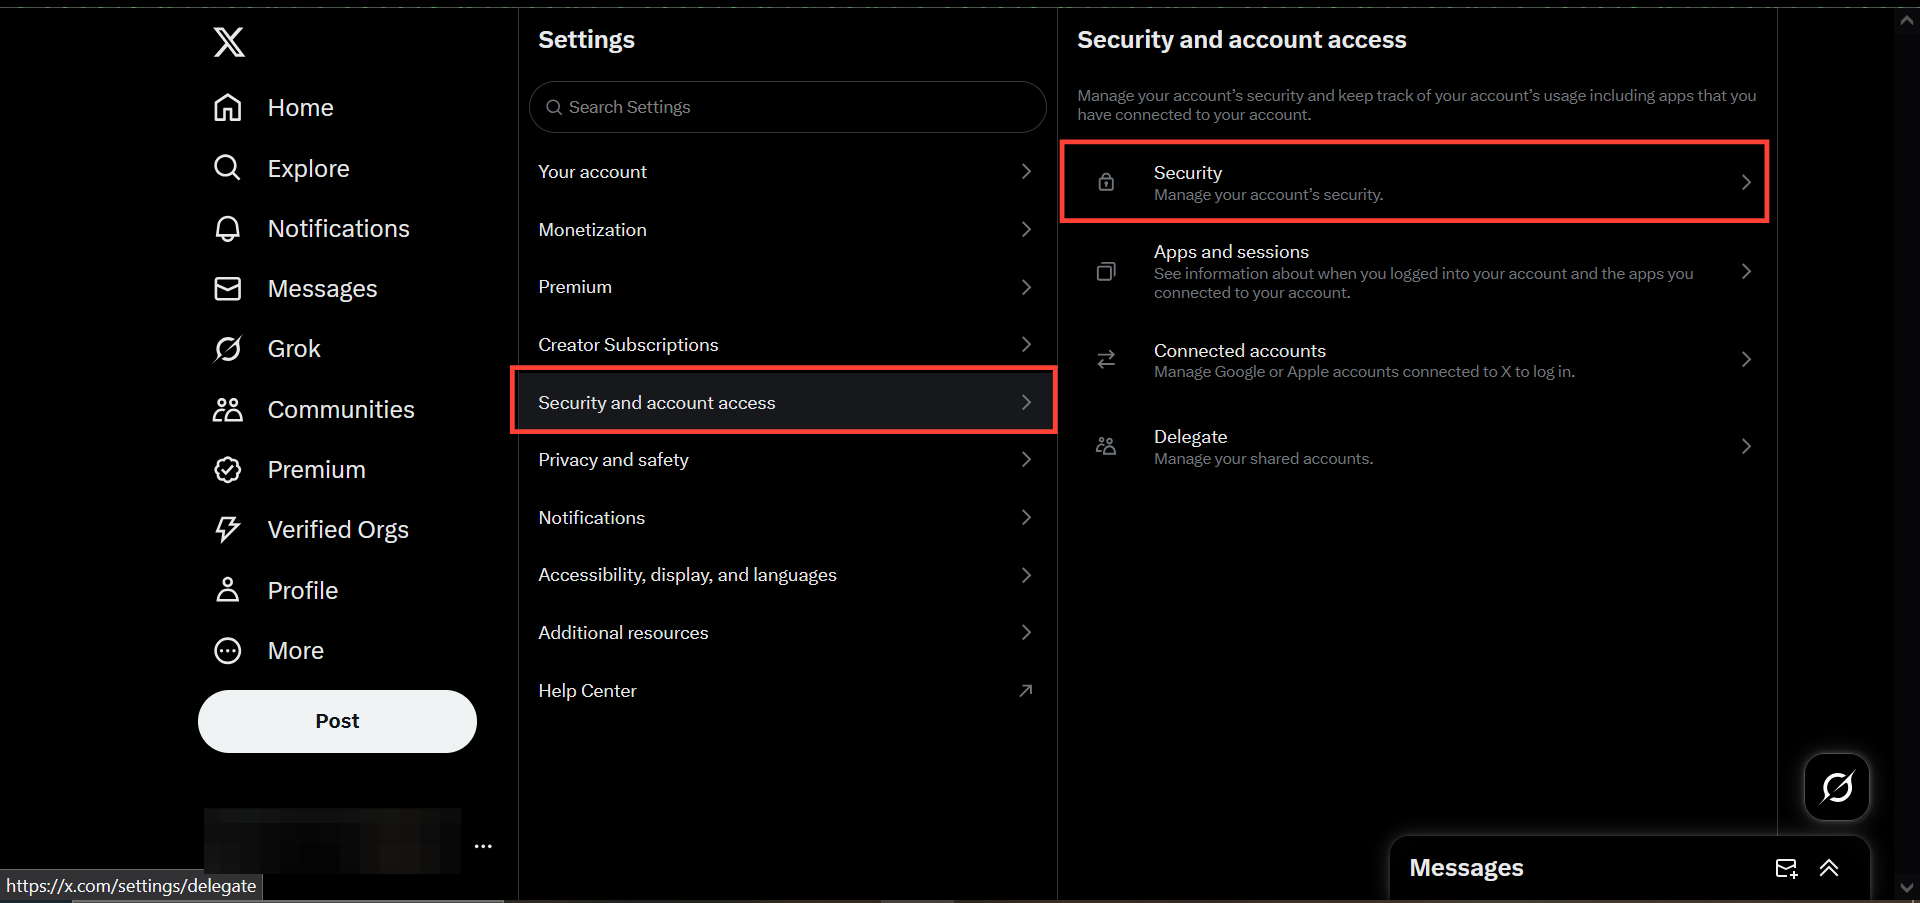Open Notifications via the bell icon
Viewport: 1920px width, 903px height.
point(228,228)
